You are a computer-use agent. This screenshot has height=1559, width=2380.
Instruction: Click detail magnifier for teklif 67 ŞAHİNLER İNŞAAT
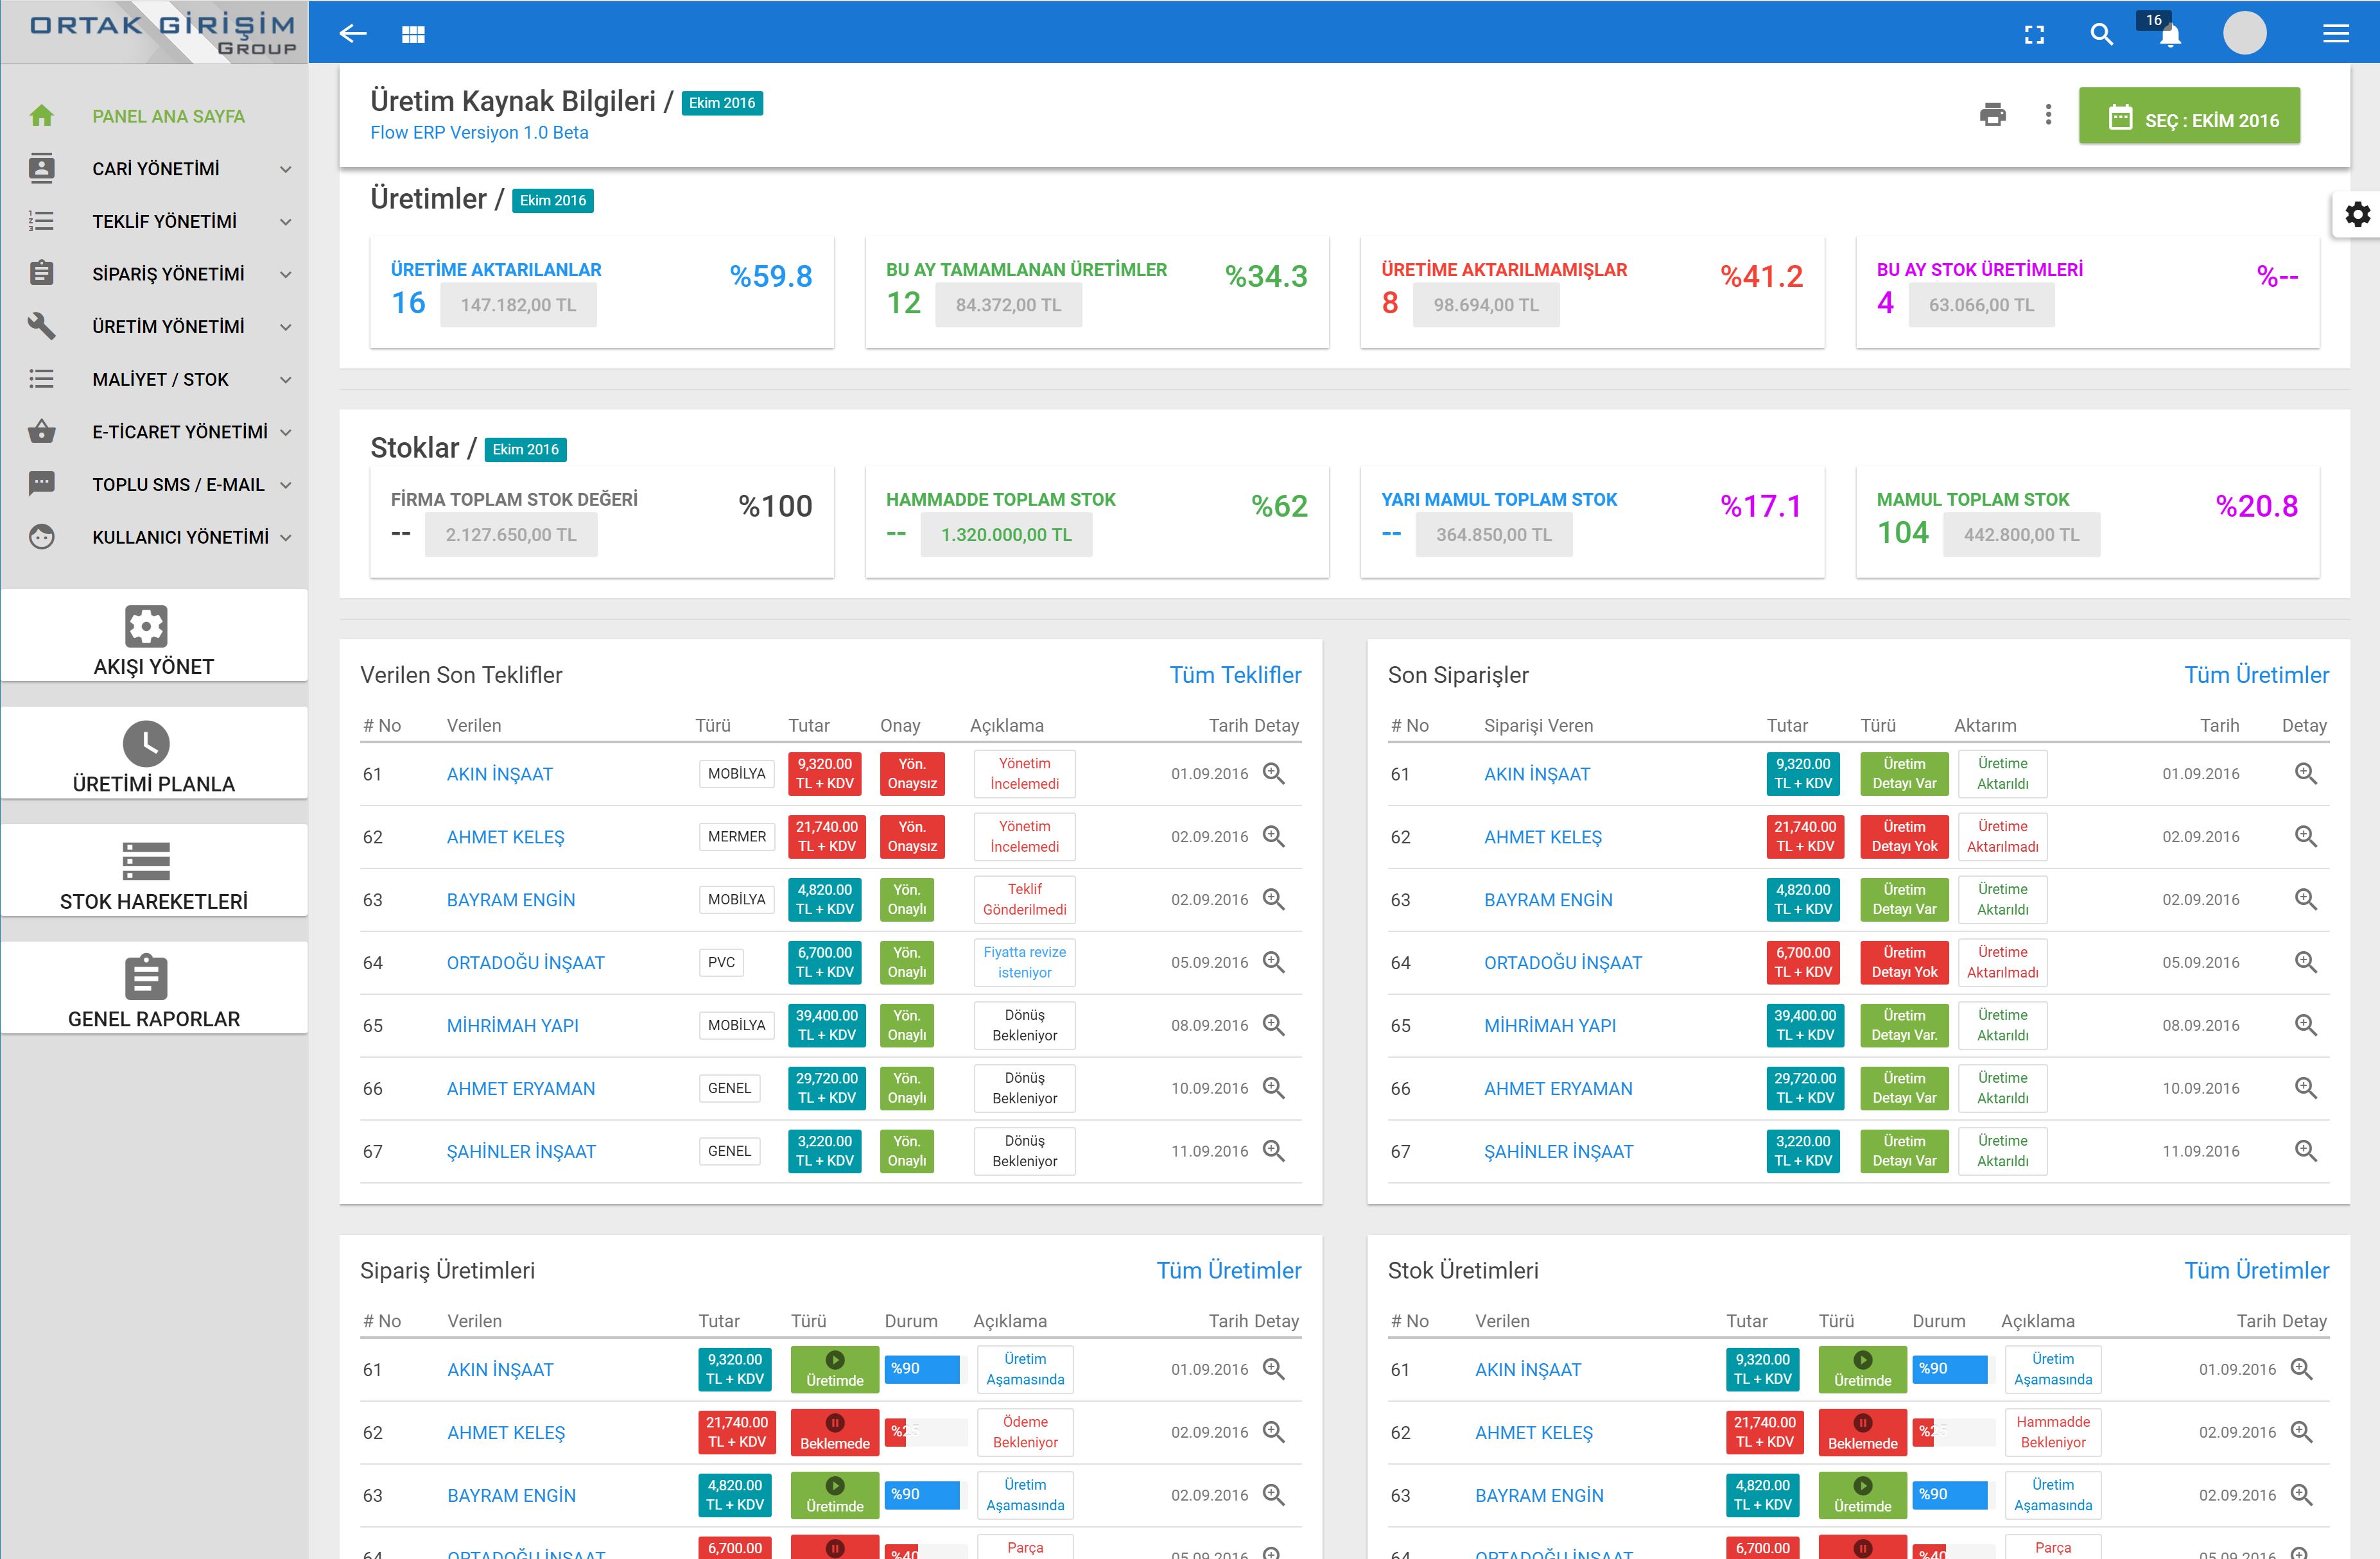coord(1273,1151)
